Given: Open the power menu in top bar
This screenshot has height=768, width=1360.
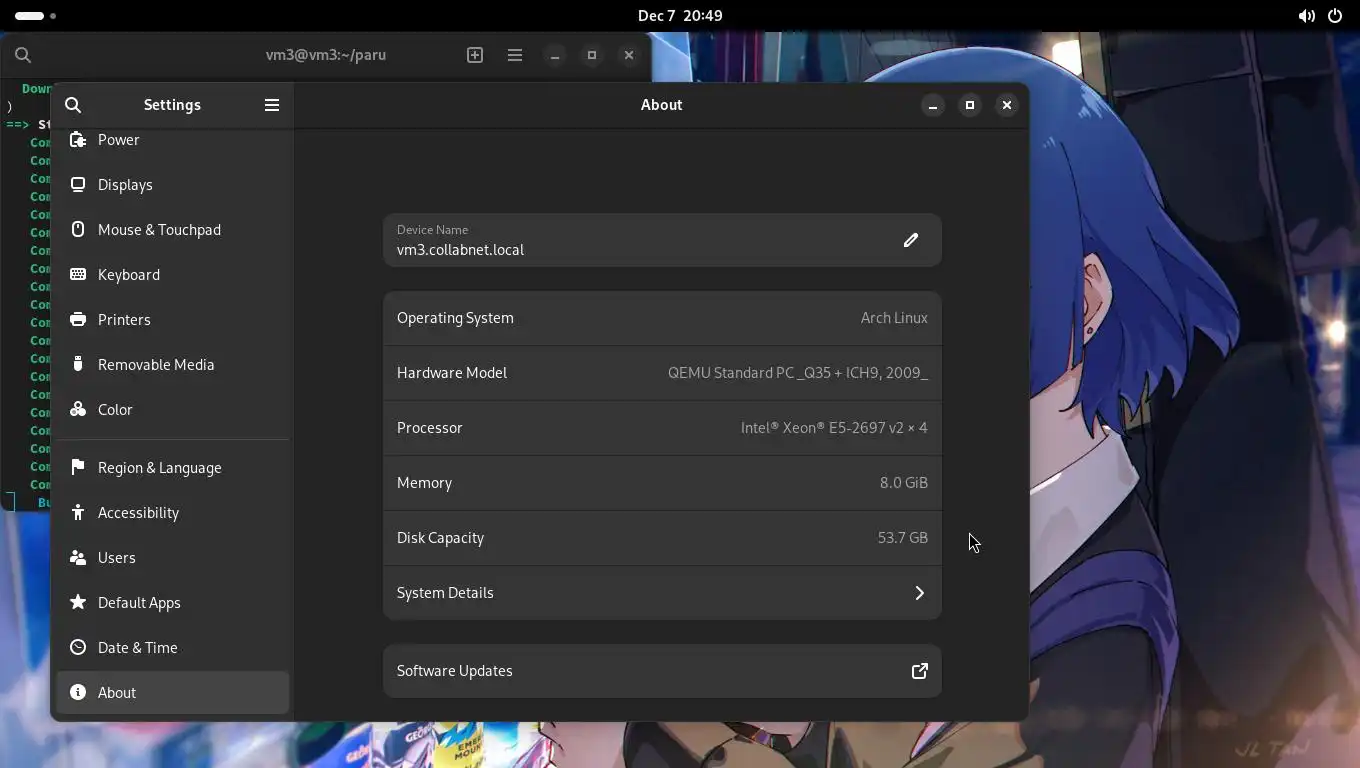Looking at the screenshot, I should (1335, 16).
